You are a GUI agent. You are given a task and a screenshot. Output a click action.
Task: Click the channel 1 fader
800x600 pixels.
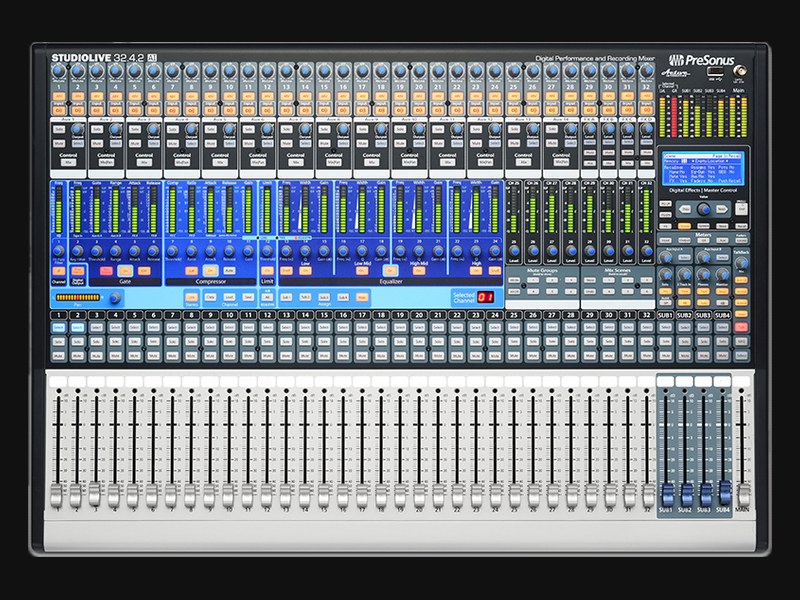click(59, 495)
